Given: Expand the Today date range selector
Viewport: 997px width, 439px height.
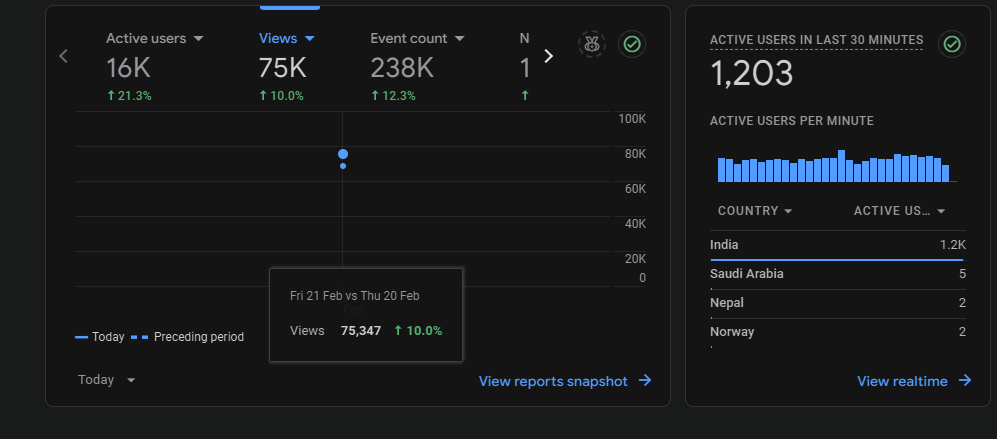Looking at the screenshot, I should [107, 380].
